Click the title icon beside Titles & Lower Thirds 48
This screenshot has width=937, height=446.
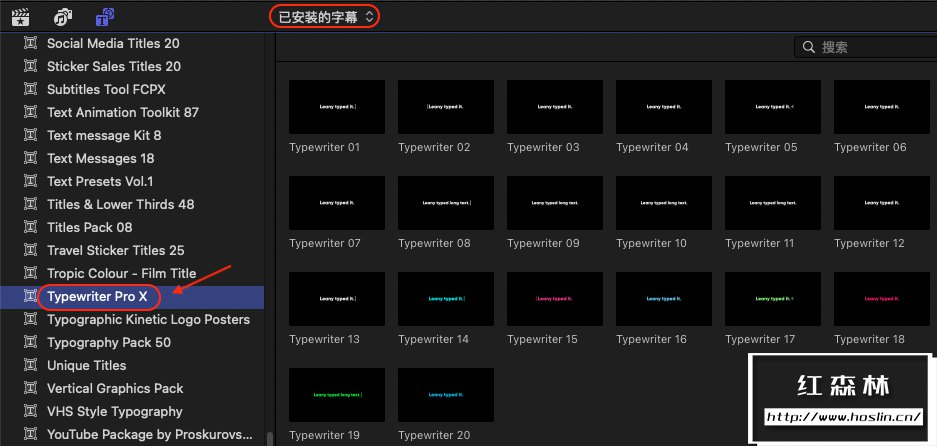click(x=30, y=204)
